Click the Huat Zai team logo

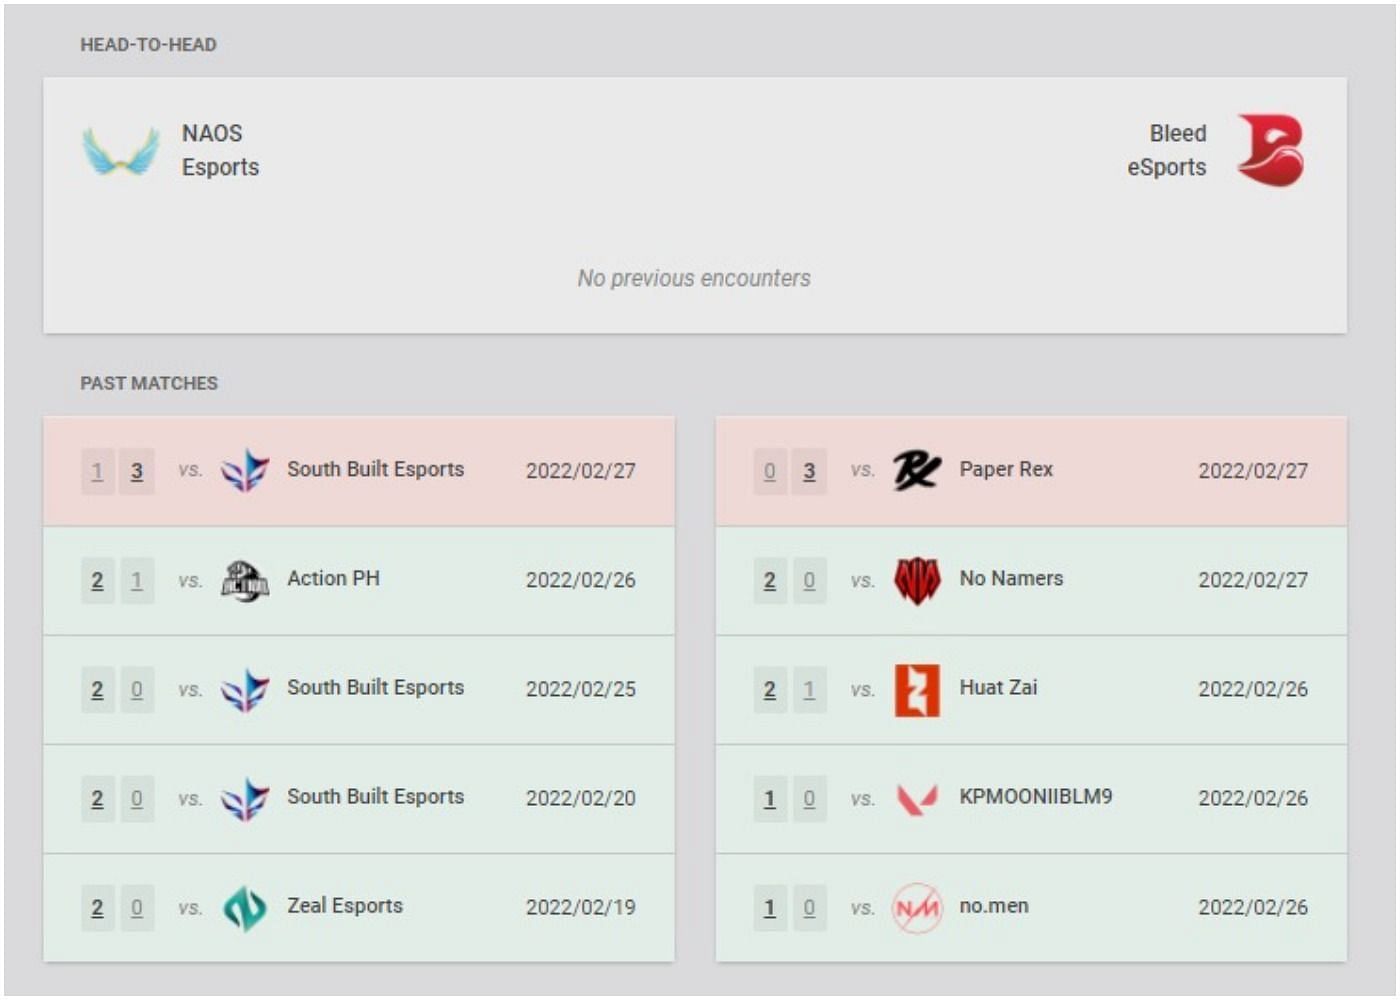[x=917, y=690]
